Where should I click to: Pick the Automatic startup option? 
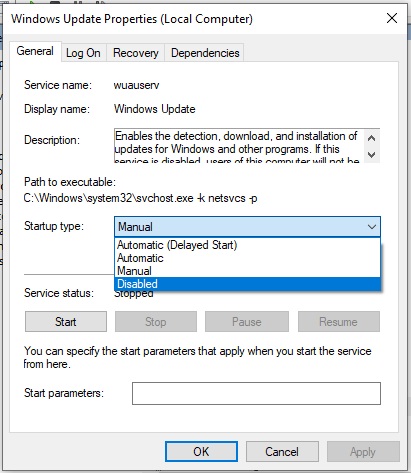(x=247, y=258)
